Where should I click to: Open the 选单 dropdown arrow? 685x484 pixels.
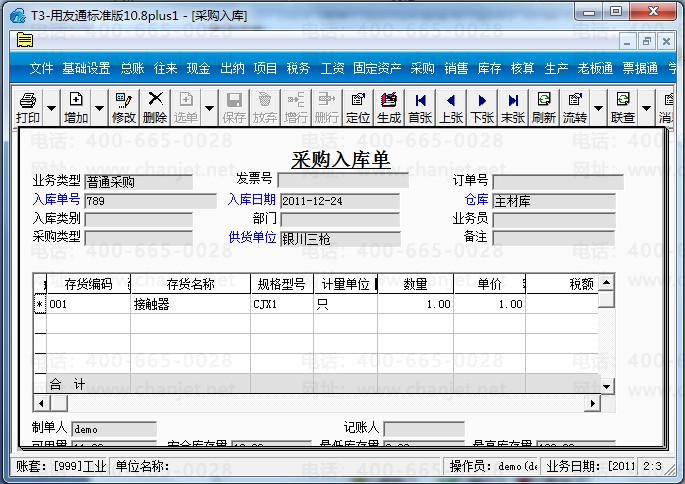(x=210, y=108)
